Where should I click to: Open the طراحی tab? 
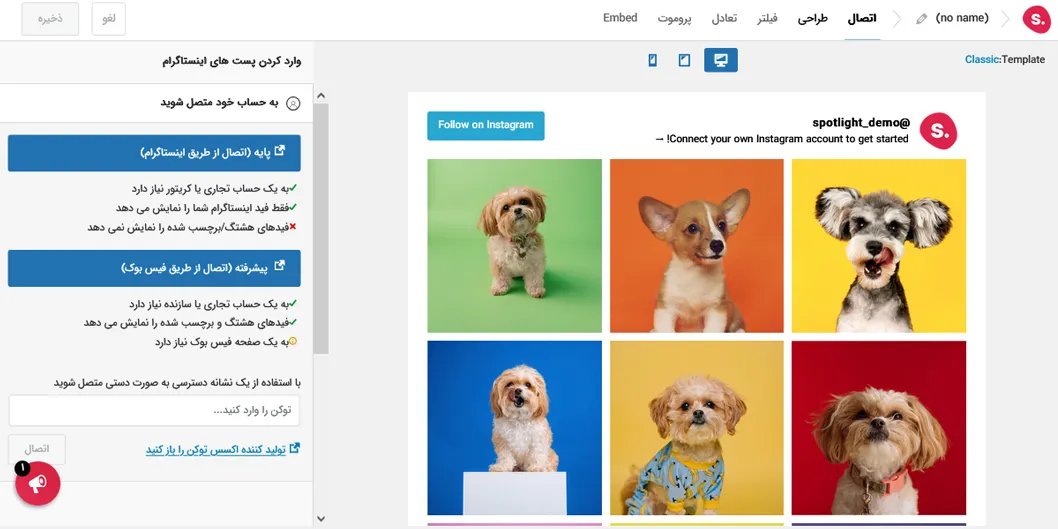pos(812,18)
